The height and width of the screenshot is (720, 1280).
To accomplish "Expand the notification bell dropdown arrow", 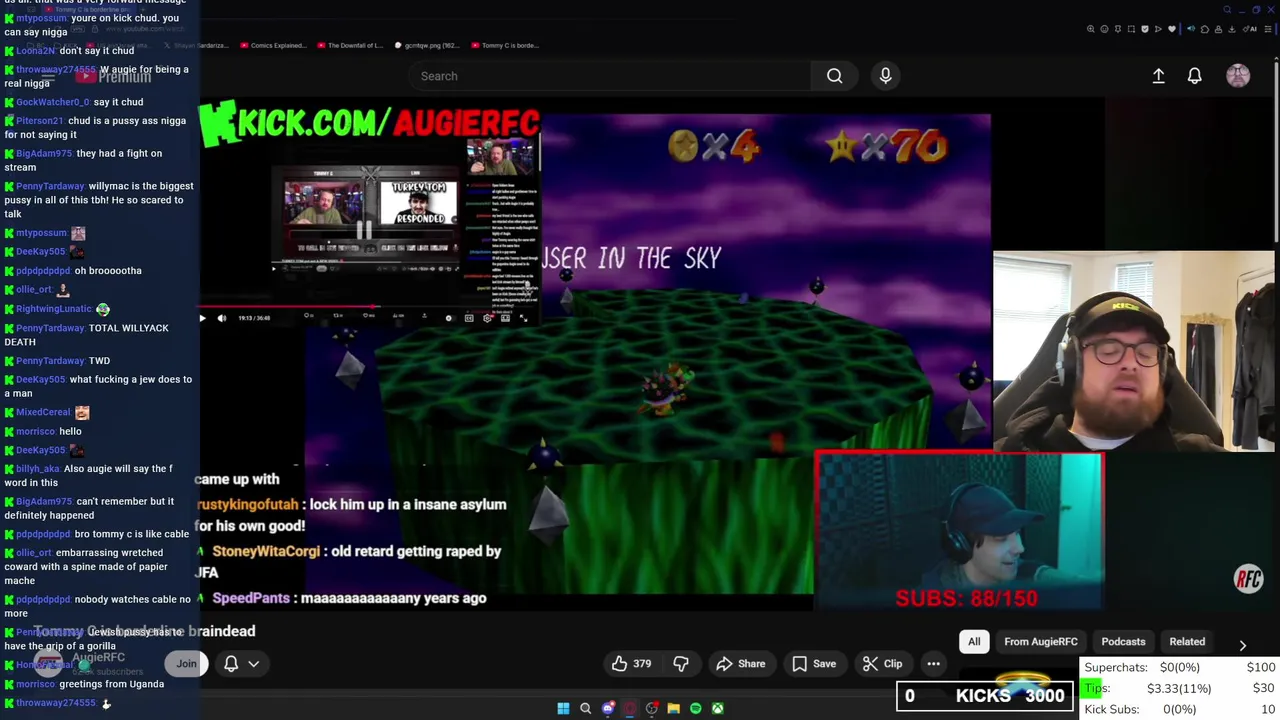I will [254, 664].
